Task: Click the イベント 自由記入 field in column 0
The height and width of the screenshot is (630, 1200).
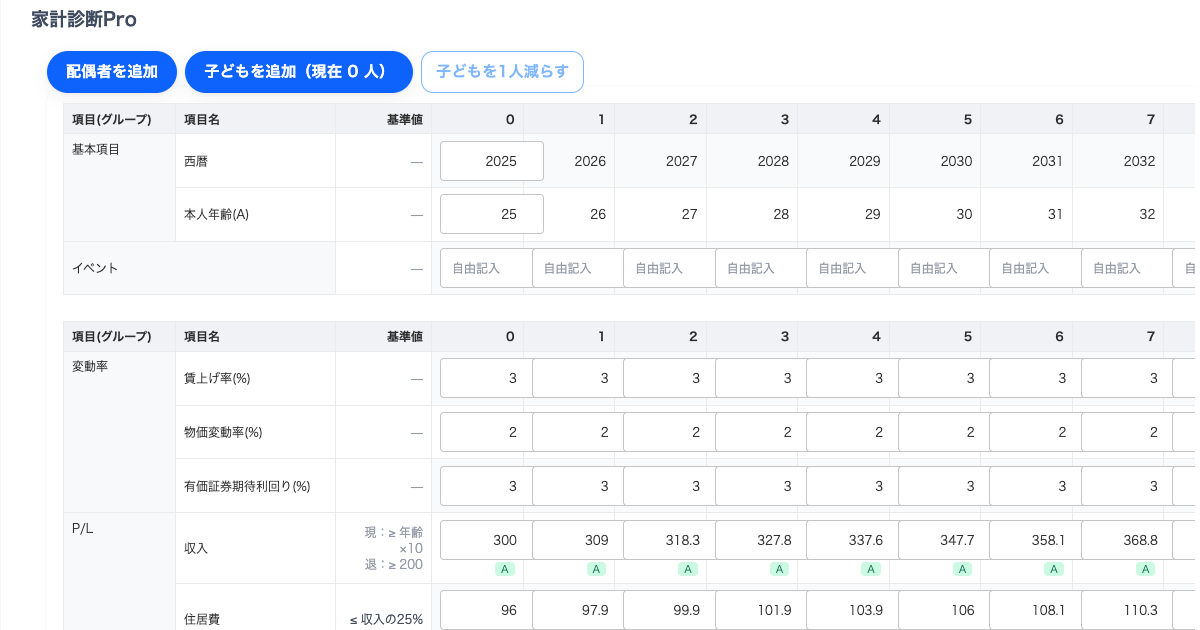Action: pyautogui.click(x=486, y=268)
